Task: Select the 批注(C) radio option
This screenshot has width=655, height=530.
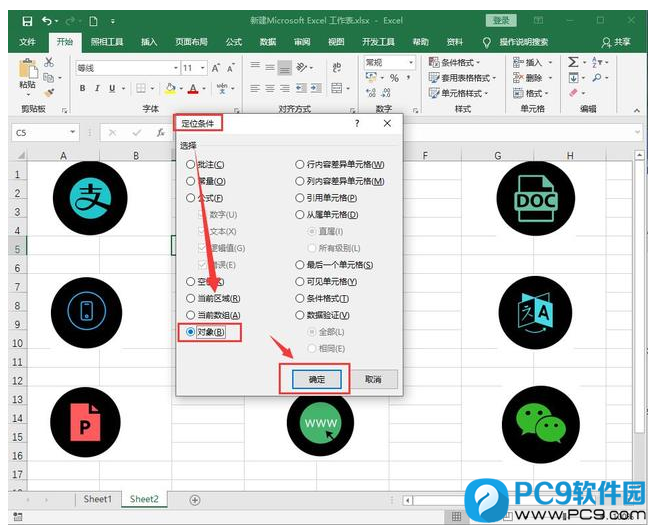Action: [205, 165]
